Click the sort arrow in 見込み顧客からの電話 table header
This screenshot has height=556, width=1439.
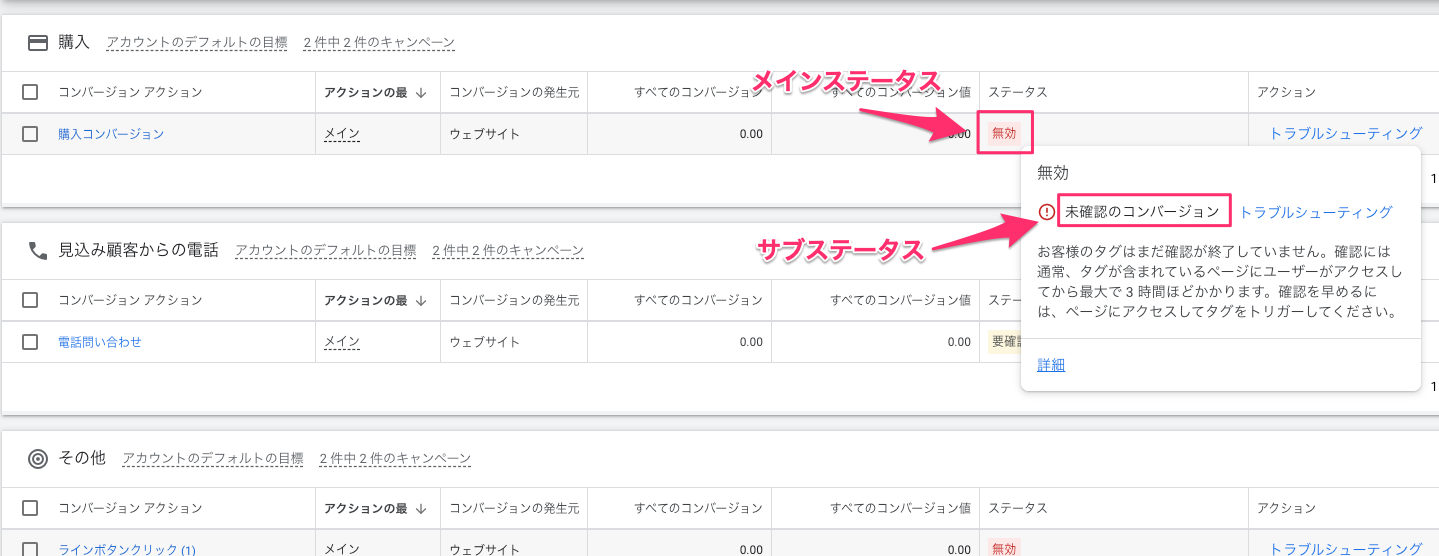coord(421,300)
